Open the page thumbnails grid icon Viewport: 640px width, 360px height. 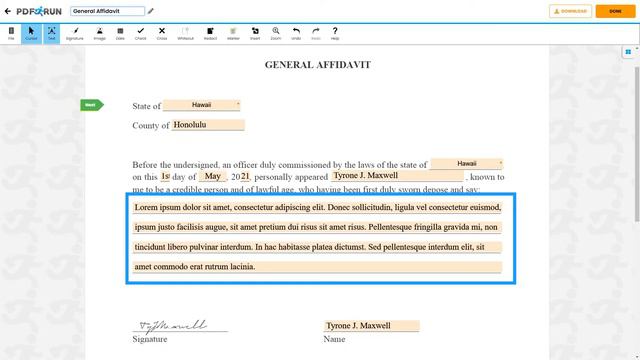[628, 52]
